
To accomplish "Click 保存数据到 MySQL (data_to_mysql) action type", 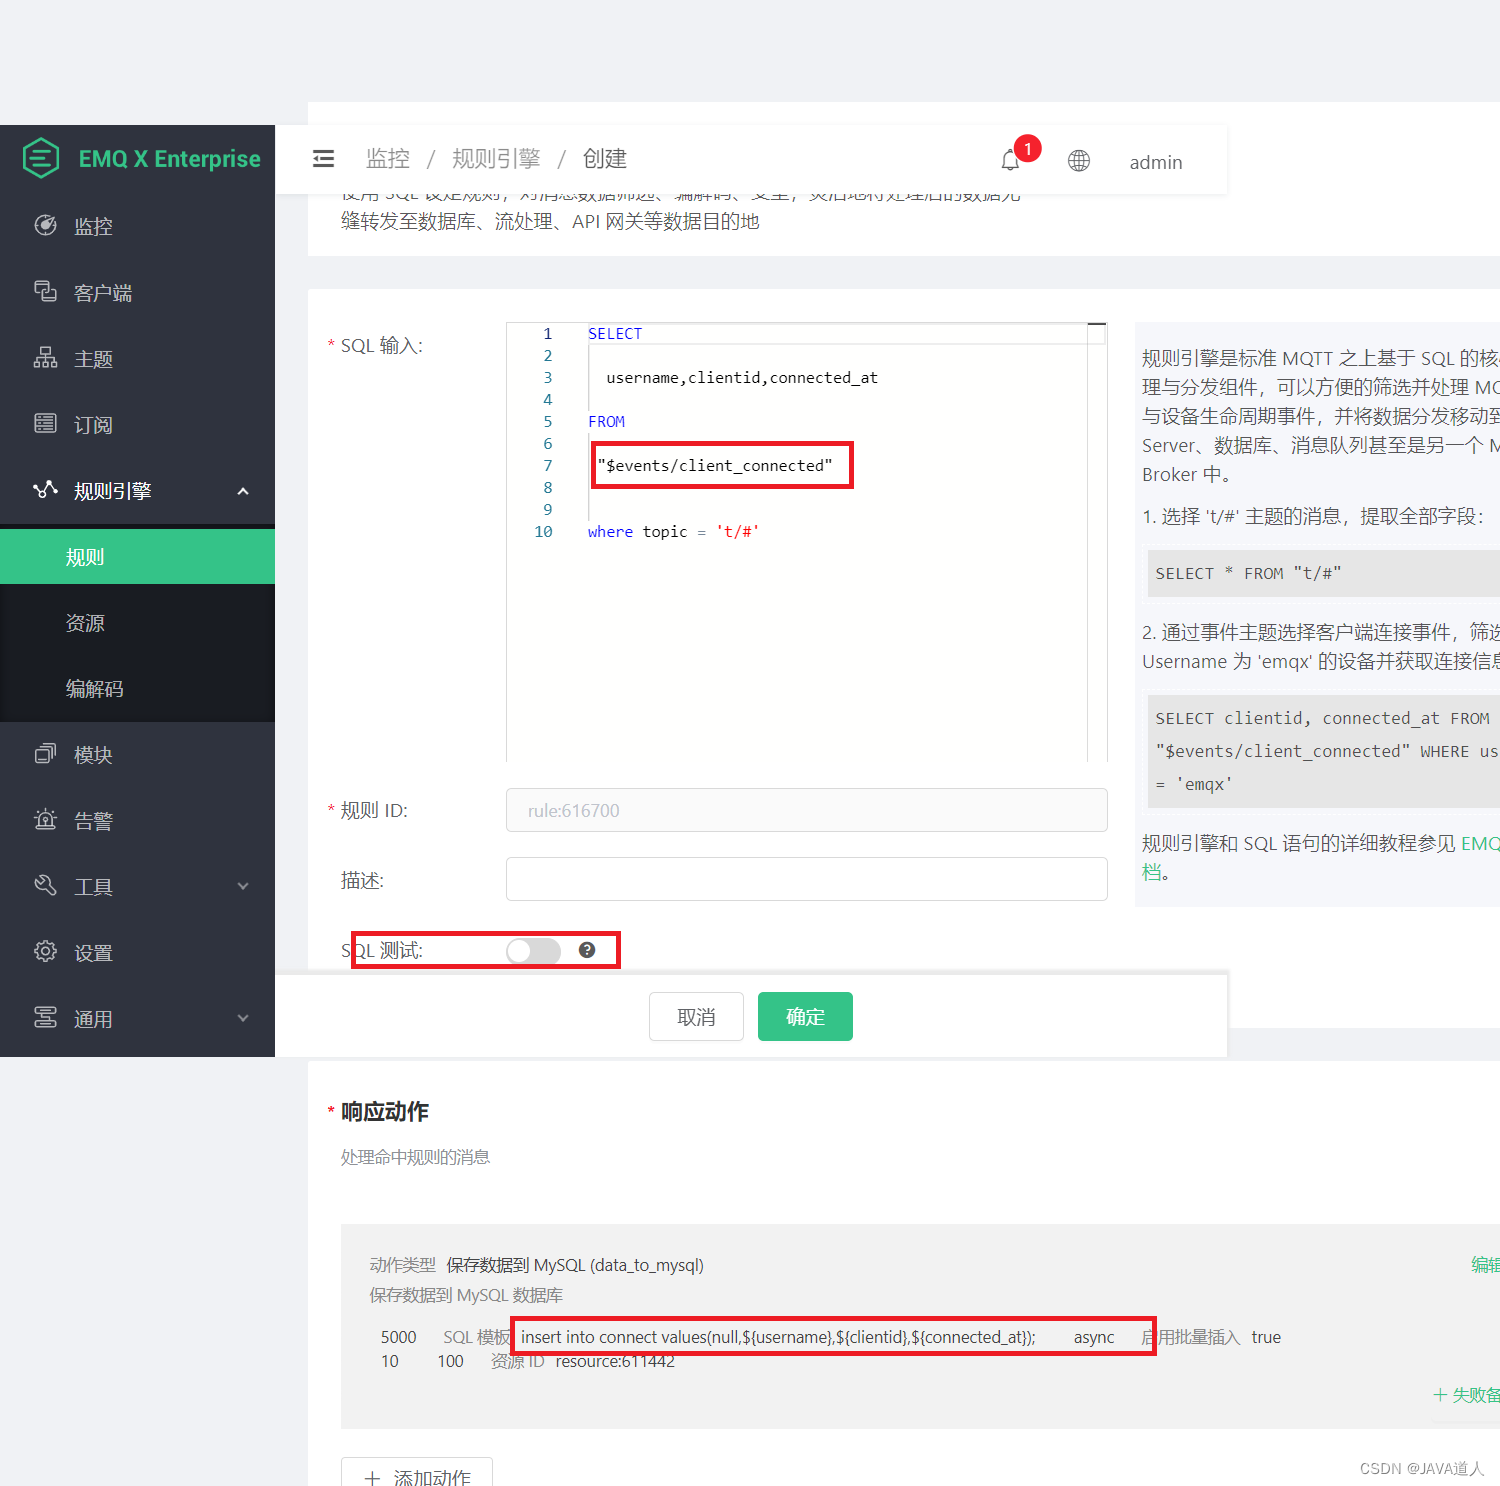I will point(575,1265).
